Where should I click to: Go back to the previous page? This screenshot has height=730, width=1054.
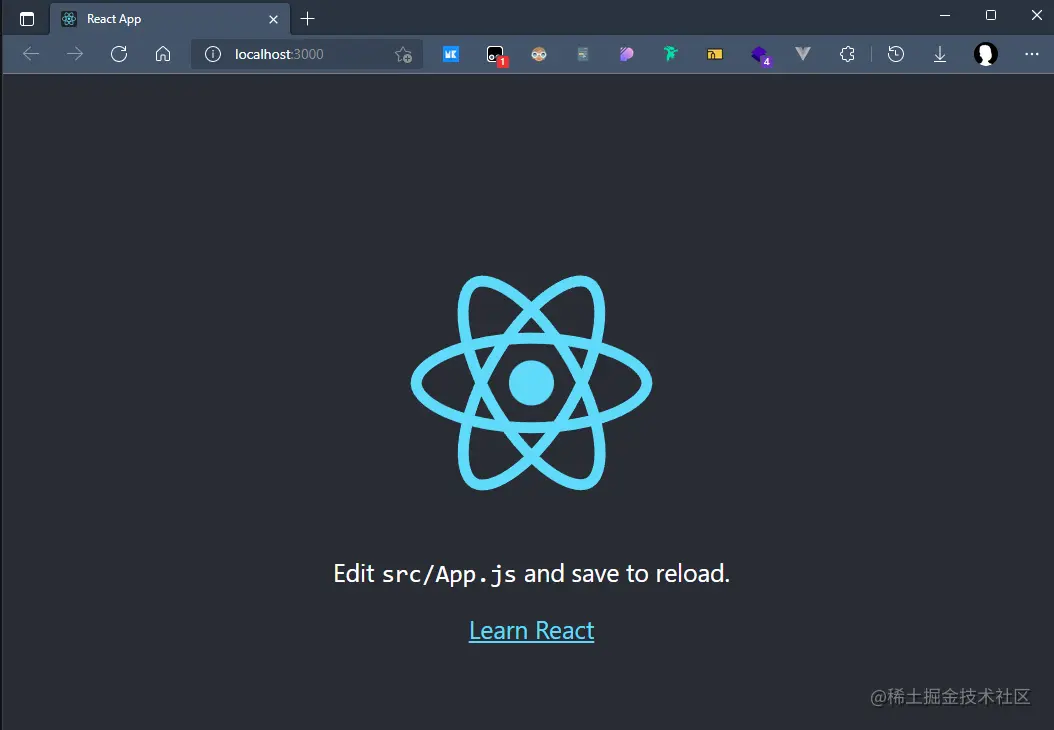click(31, 54)
